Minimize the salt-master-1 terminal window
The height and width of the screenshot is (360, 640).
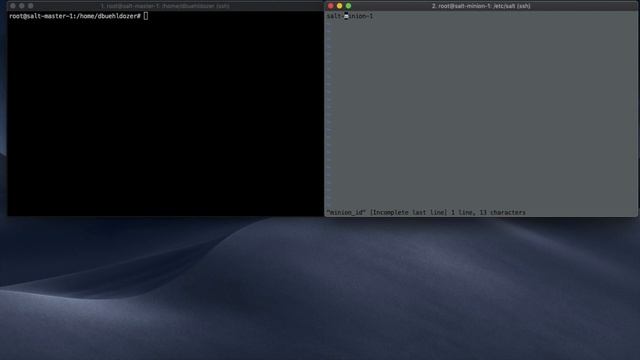pyautogui.click(x=22, y=6)
